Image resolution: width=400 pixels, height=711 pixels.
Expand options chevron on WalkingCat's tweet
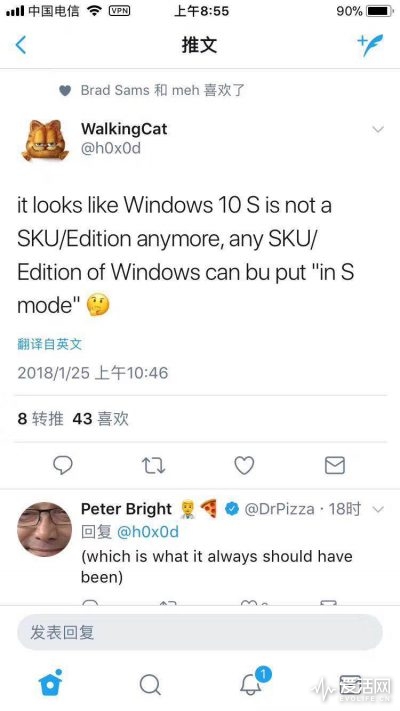(x=378, y=129)
